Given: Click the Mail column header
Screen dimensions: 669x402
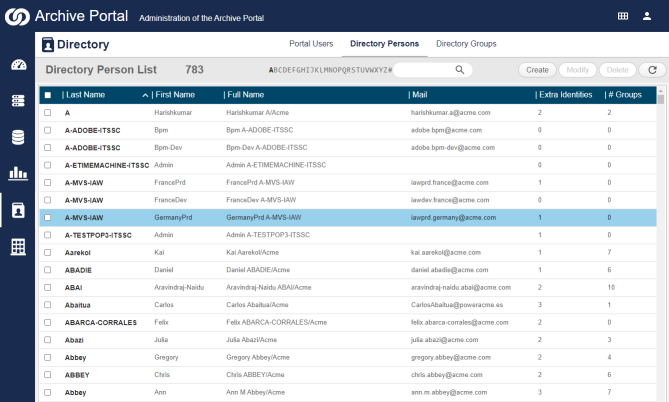Looking at the screenshot, I should click(420, 95).
